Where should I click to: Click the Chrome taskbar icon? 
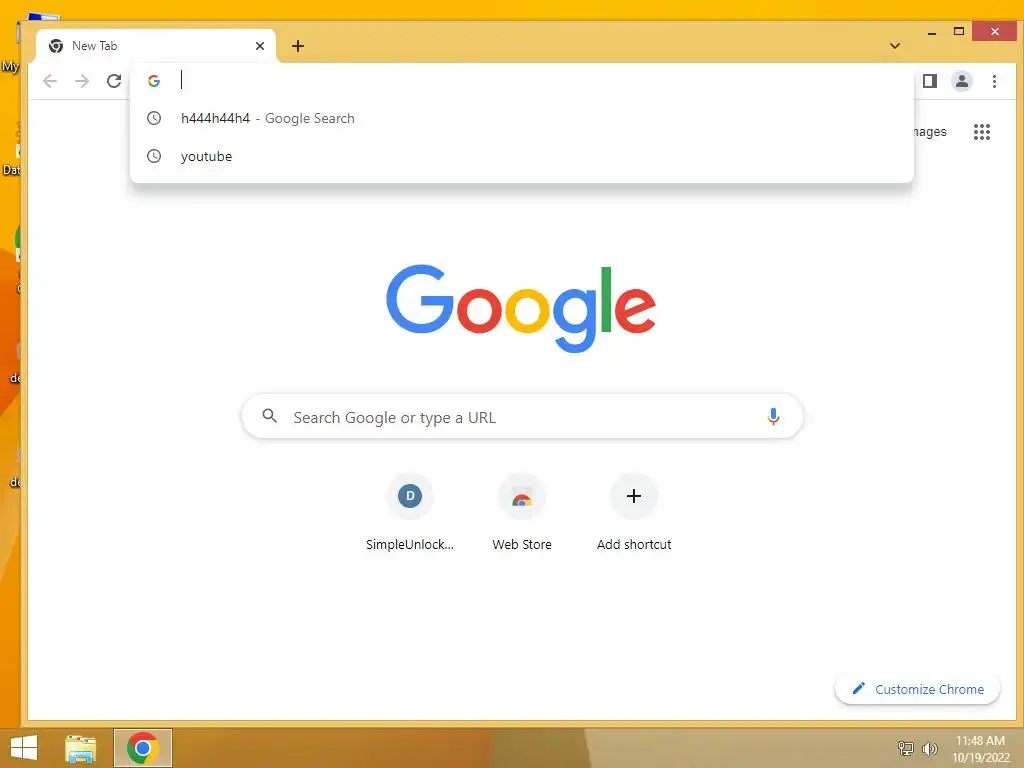click(142, 748)
